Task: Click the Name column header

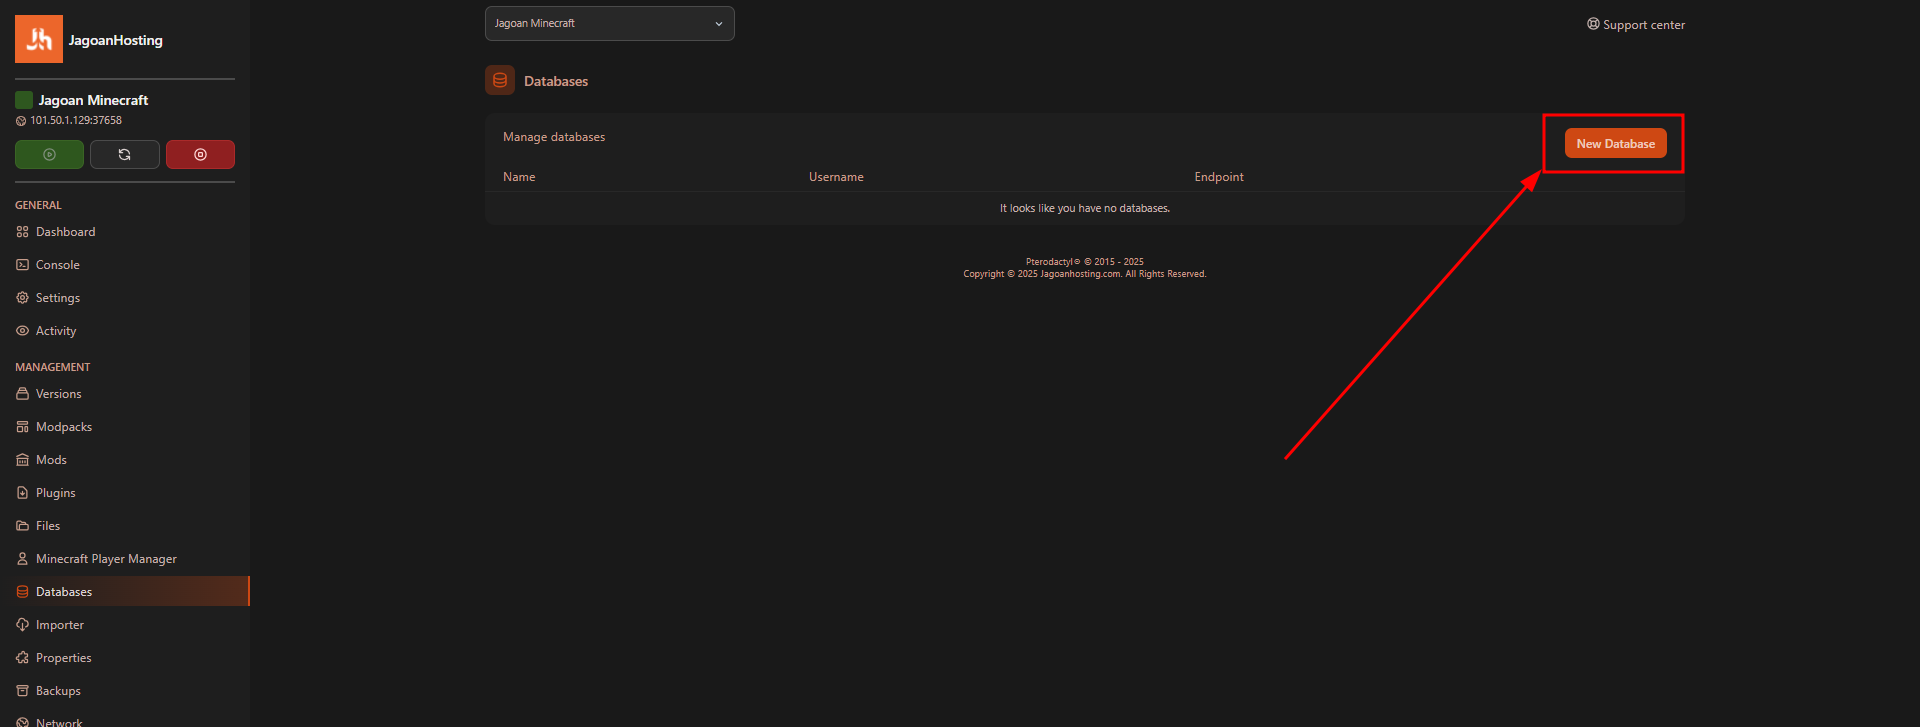Action: click(x=519, y=177)
